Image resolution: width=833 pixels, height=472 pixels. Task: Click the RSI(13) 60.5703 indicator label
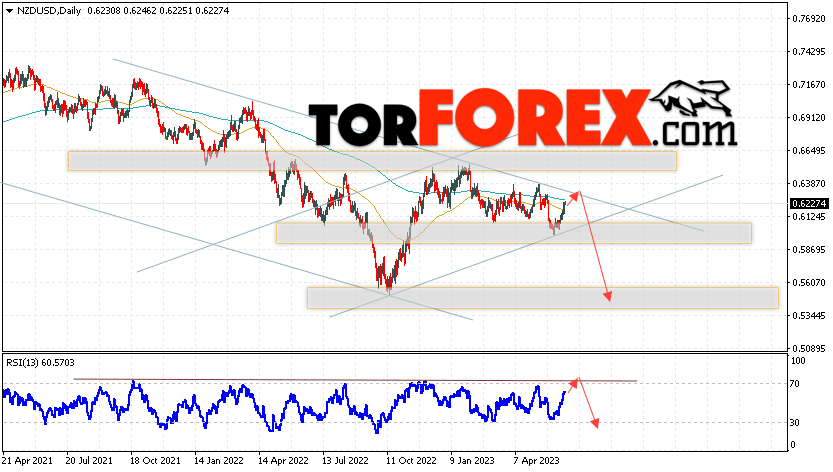tap(40, 363)
